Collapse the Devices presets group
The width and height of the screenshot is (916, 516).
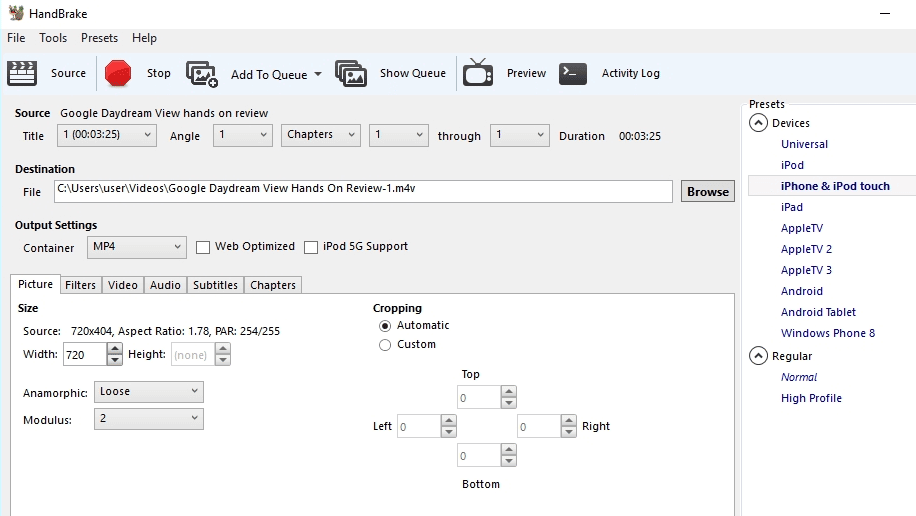758,123
